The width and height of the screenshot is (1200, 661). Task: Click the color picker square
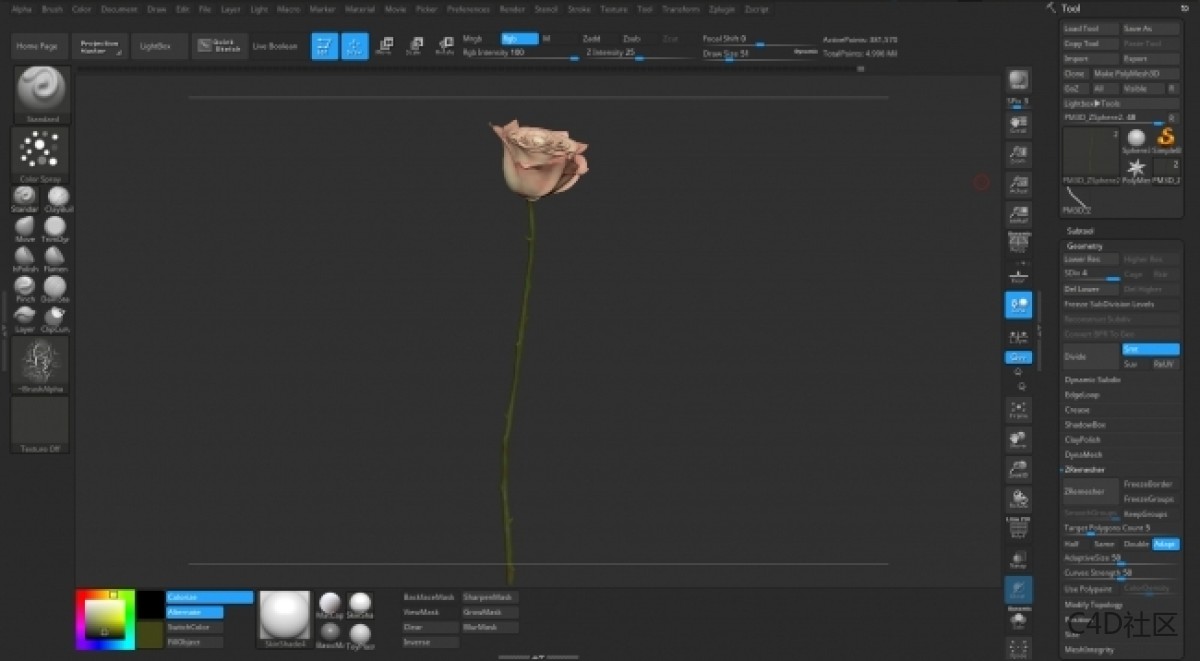(104, 619)
